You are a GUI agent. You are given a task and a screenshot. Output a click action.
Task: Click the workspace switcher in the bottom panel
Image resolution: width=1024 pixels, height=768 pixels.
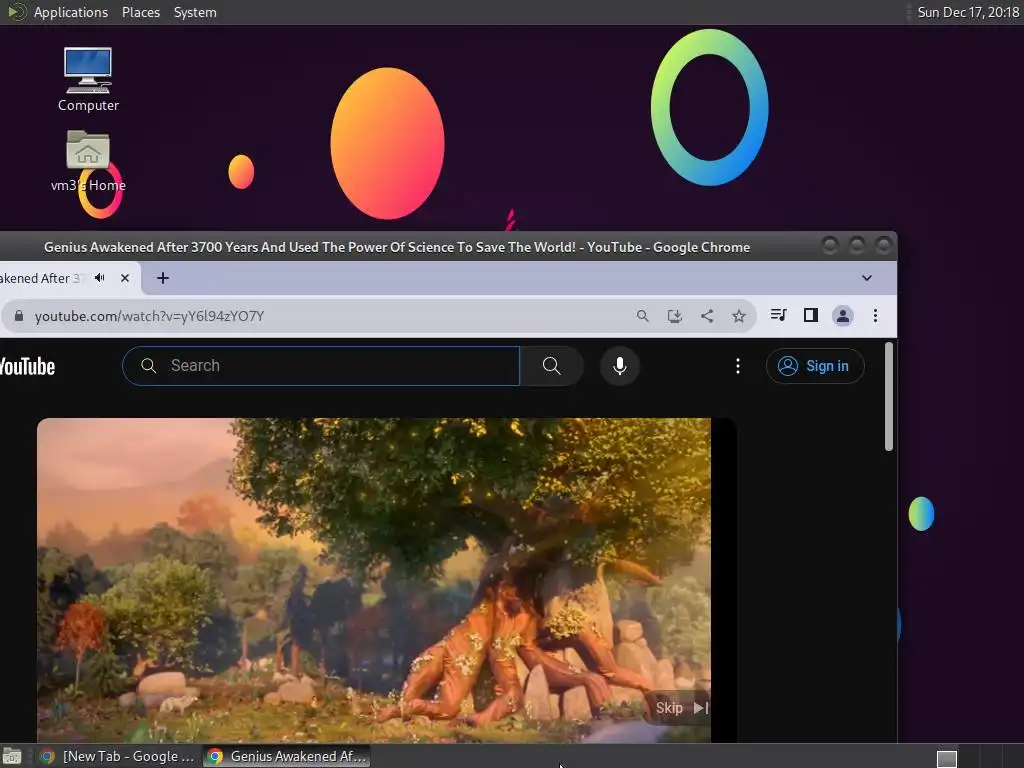point(946,758)
